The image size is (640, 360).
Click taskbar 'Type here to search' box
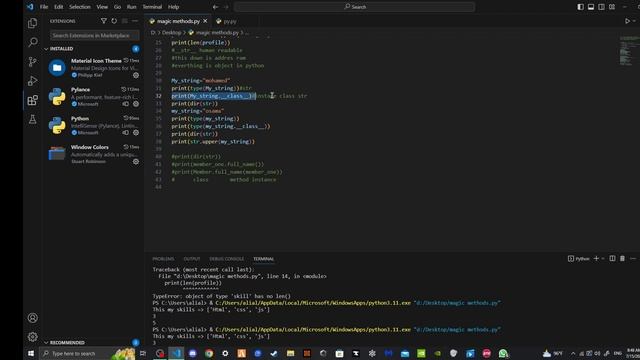pos(88,353)
